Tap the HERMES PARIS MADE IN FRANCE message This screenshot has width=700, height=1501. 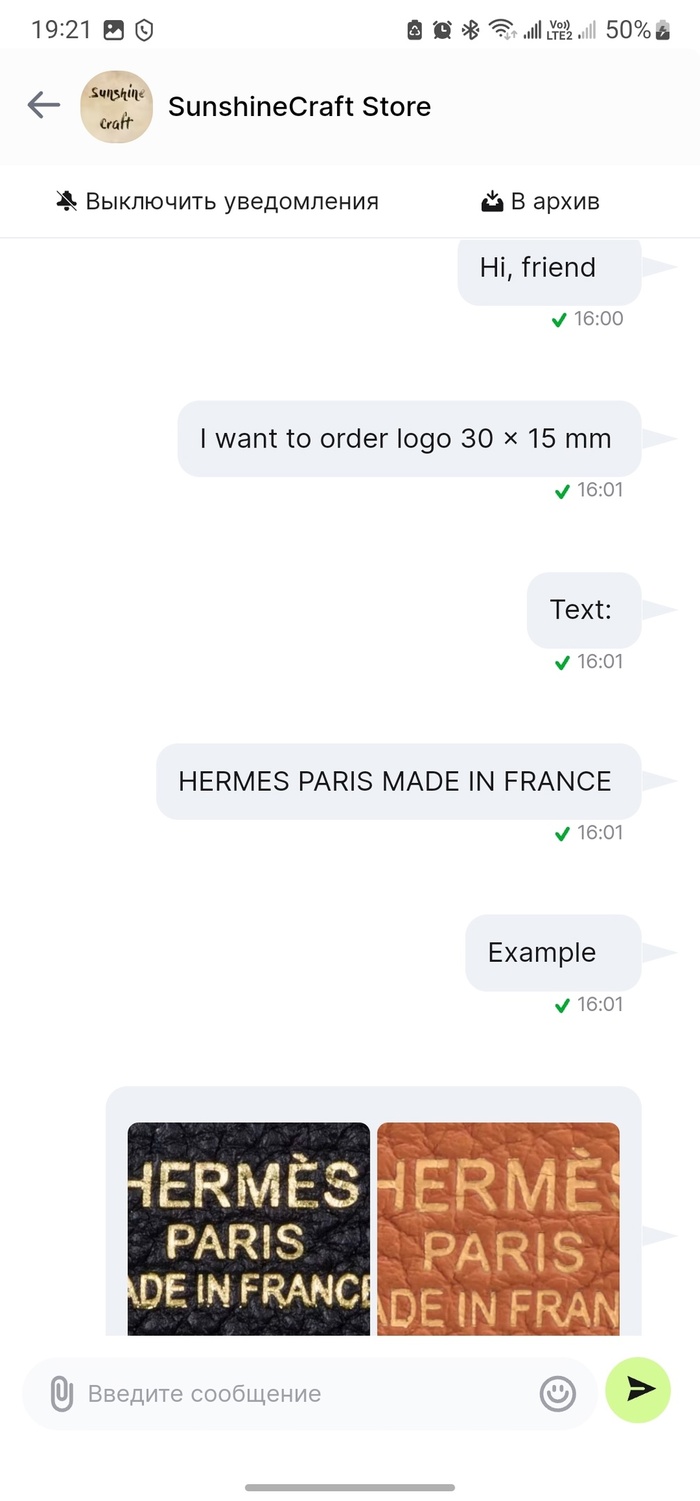pyautogui.click(x=398, y=781)
